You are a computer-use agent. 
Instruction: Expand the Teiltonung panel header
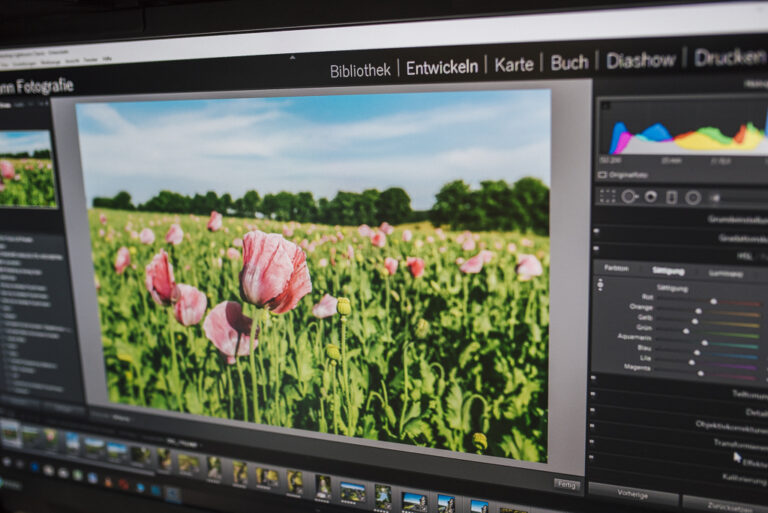[x=750, y=394]
